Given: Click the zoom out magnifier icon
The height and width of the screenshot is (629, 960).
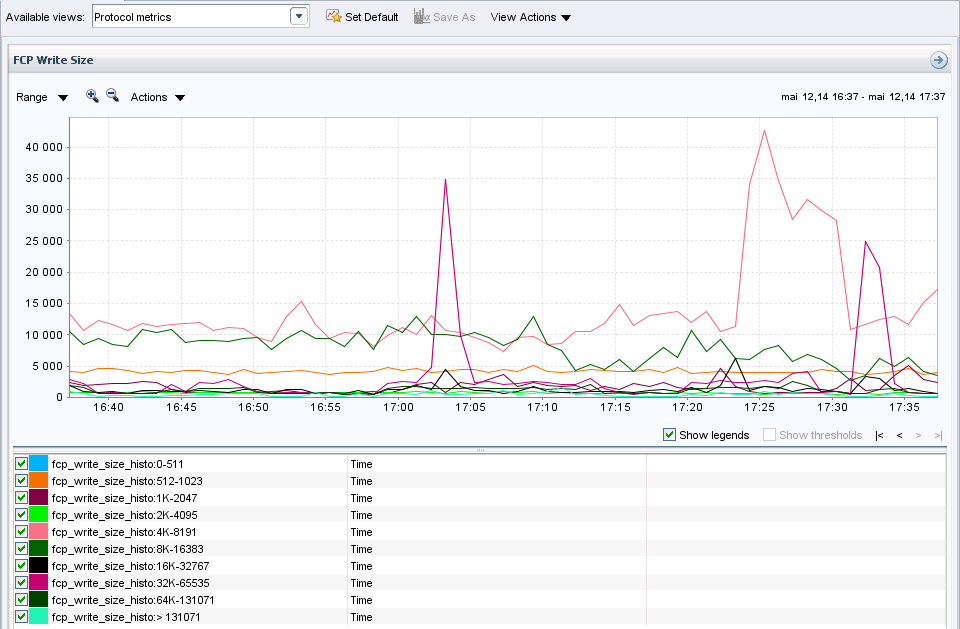Looking at the screenshot, I should [112, 96].
